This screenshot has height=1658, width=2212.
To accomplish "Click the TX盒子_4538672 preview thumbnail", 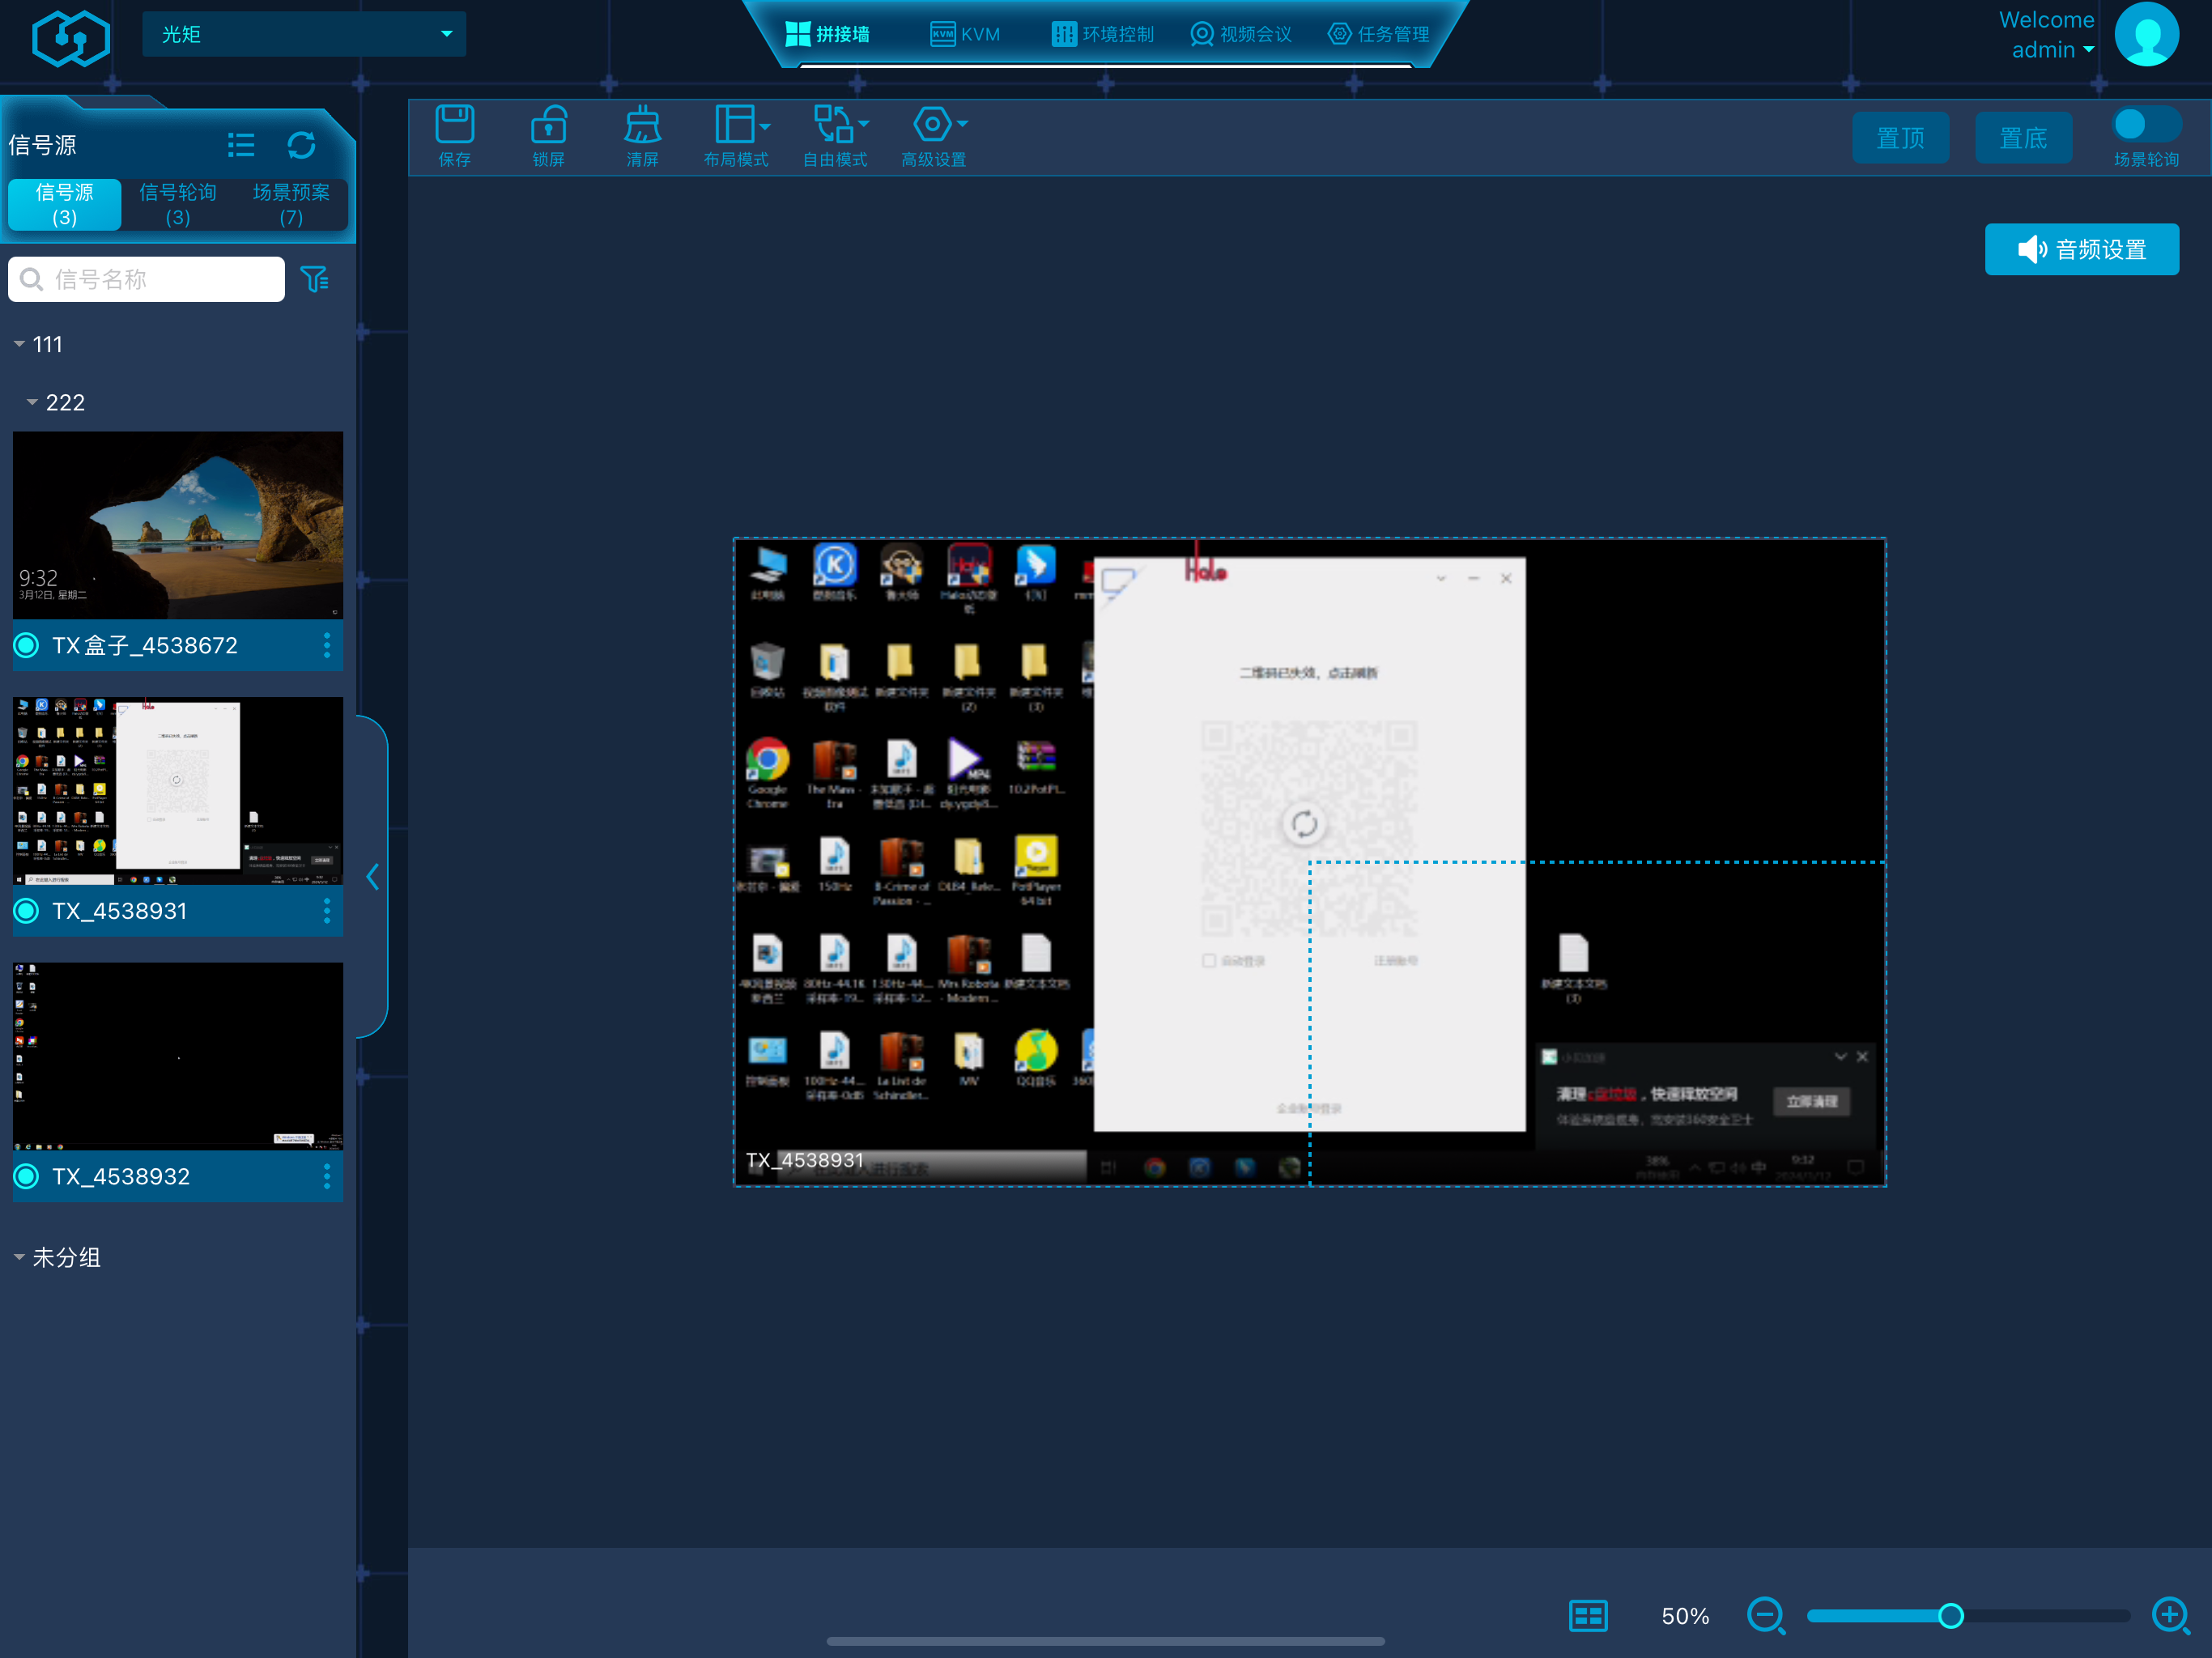I will tap(178, 525).
